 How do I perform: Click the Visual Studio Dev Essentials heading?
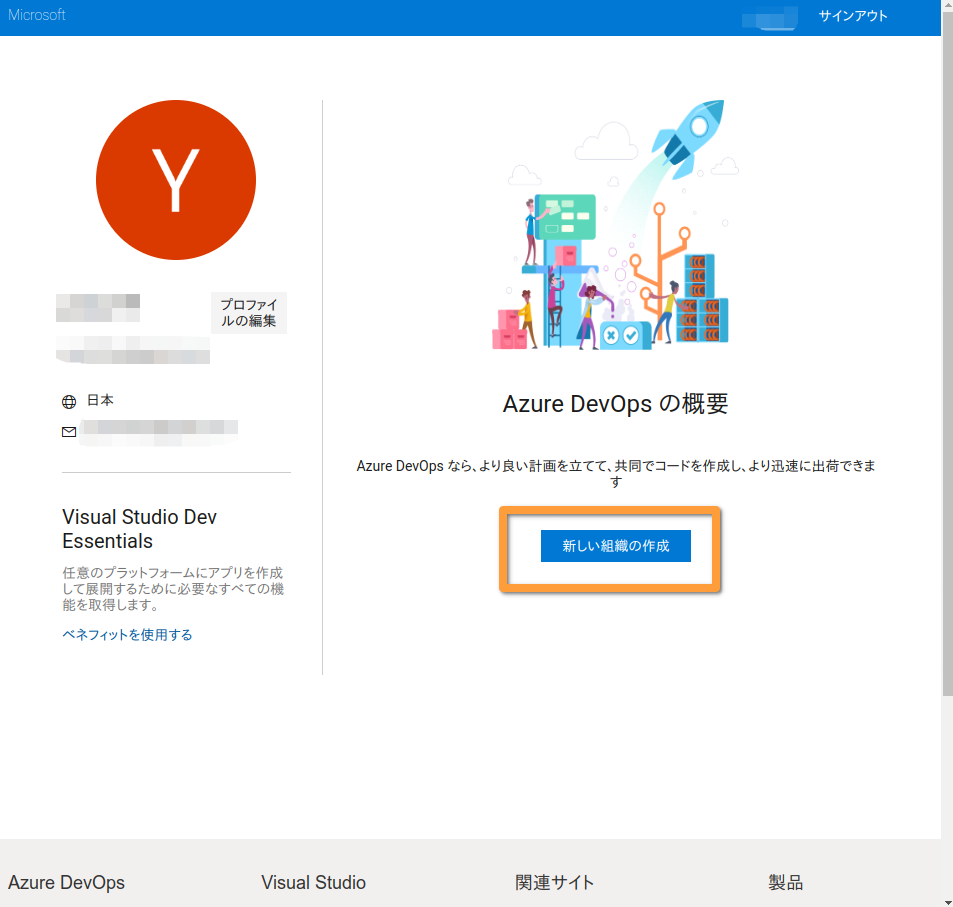click(139, 529)
